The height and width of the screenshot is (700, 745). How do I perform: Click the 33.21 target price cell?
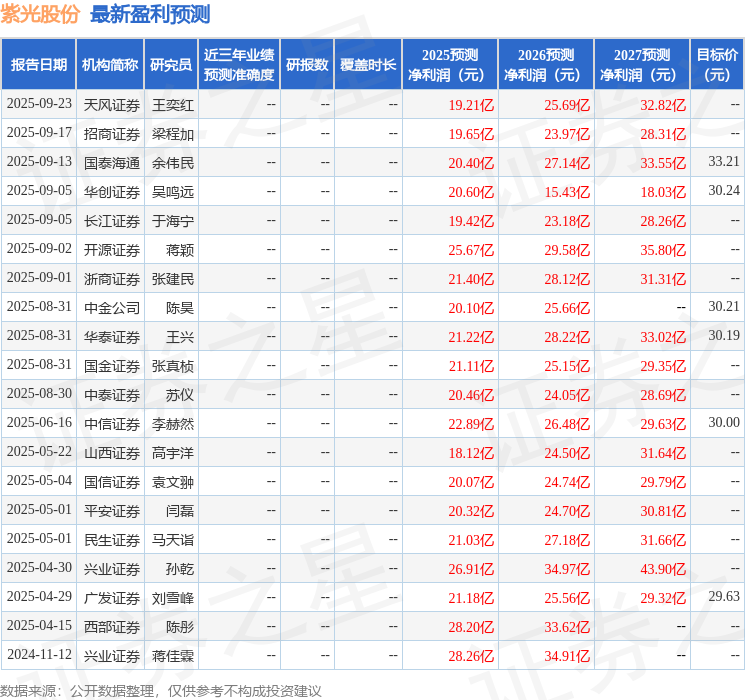pos(723,161)
